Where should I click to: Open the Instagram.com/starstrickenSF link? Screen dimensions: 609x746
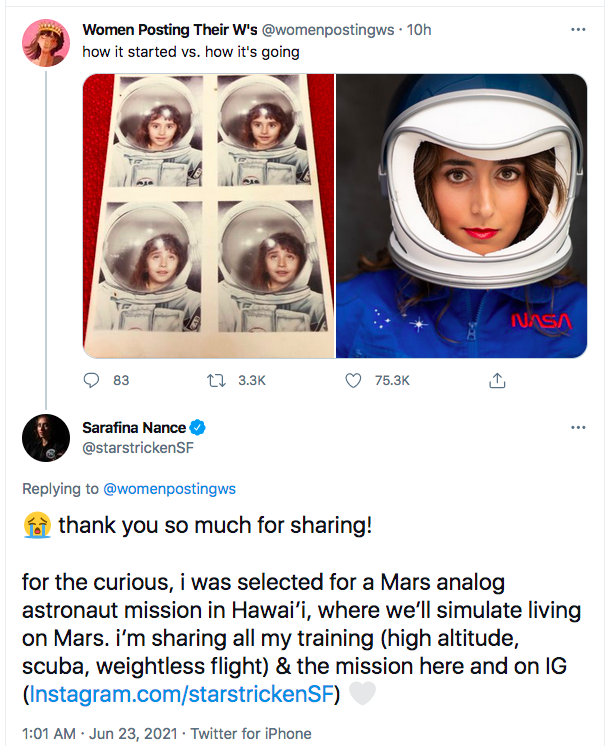tap(183, 693)
